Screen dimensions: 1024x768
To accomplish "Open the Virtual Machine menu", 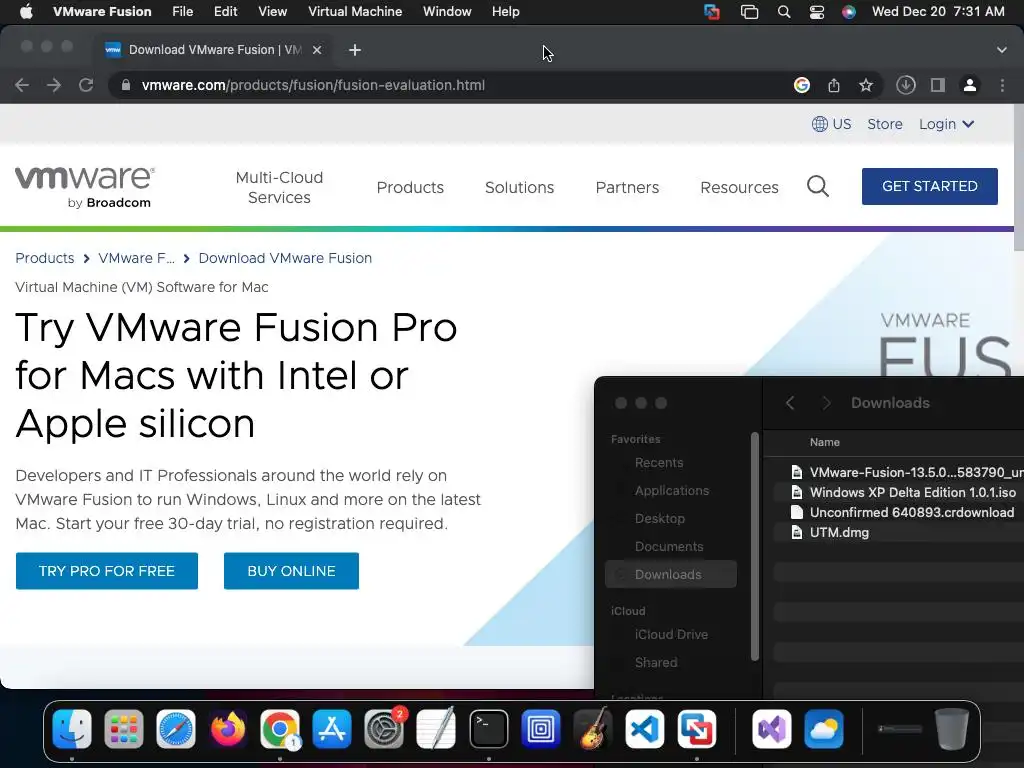I will point(355,11).
